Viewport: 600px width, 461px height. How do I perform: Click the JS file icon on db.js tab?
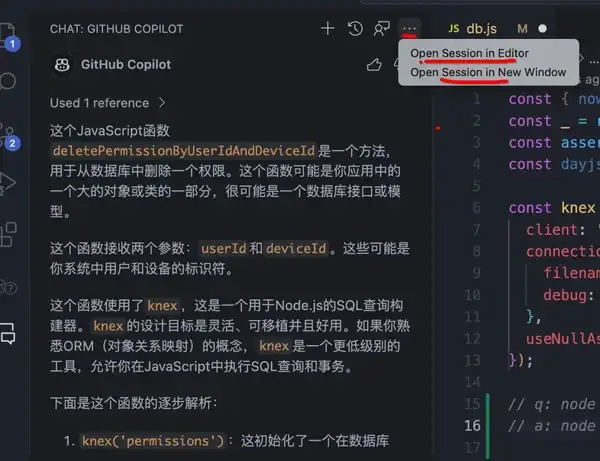tap(453, 29)
